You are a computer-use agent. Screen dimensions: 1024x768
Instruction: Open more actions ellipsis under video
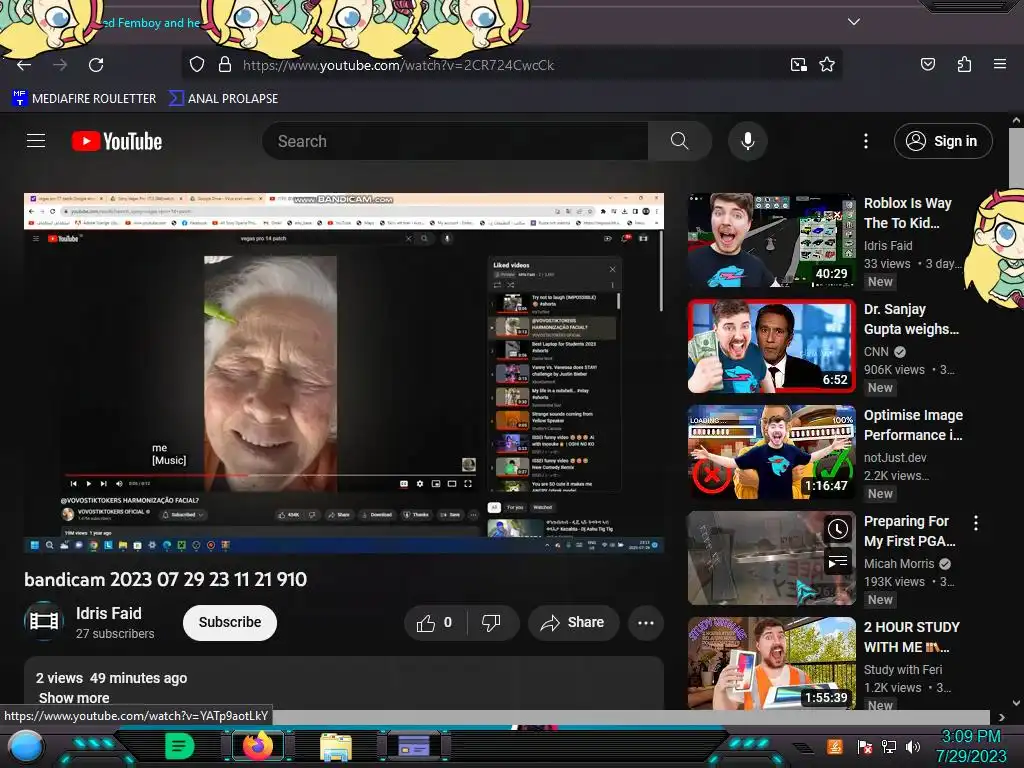[x=646, y=623]
